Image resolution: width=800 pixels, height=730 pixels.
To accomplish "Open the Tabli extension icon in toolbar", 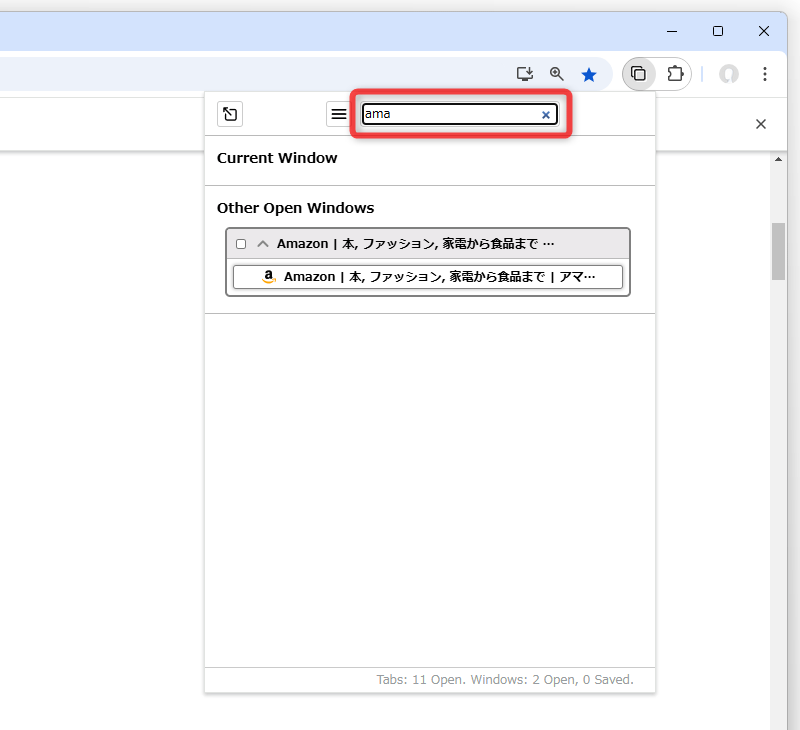I will pos(638,74).
